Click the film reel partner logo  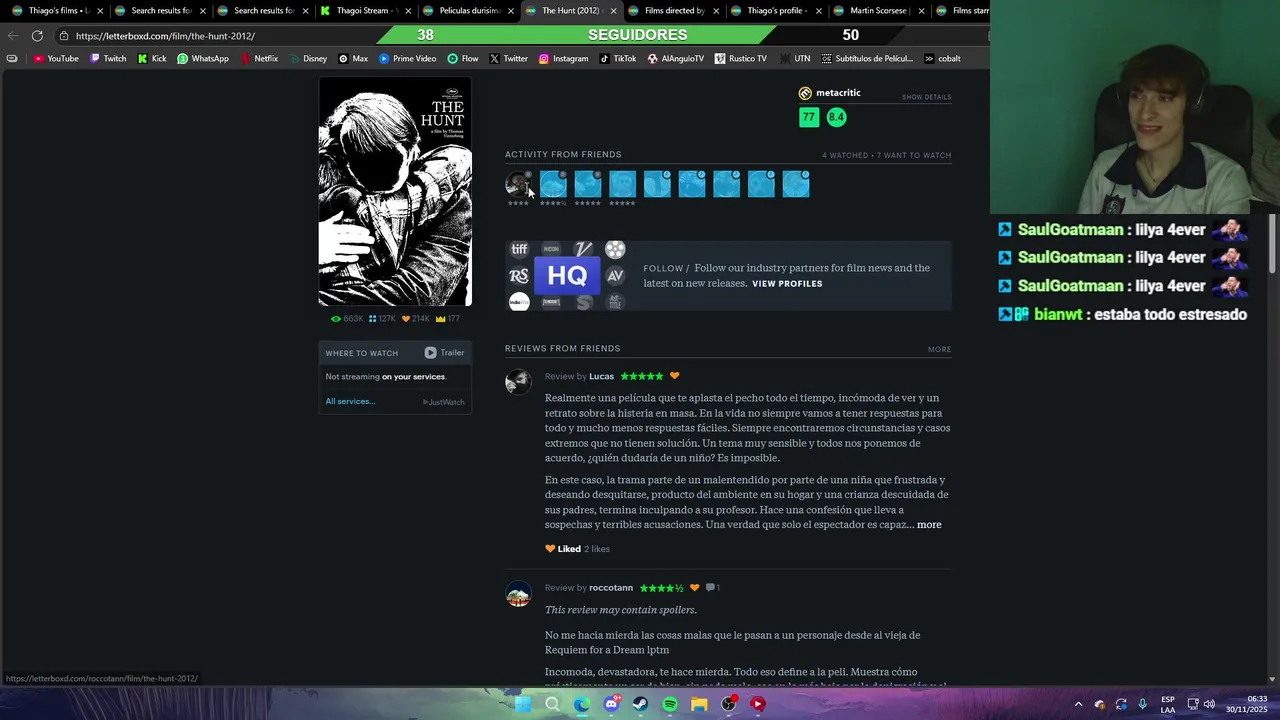615,249
